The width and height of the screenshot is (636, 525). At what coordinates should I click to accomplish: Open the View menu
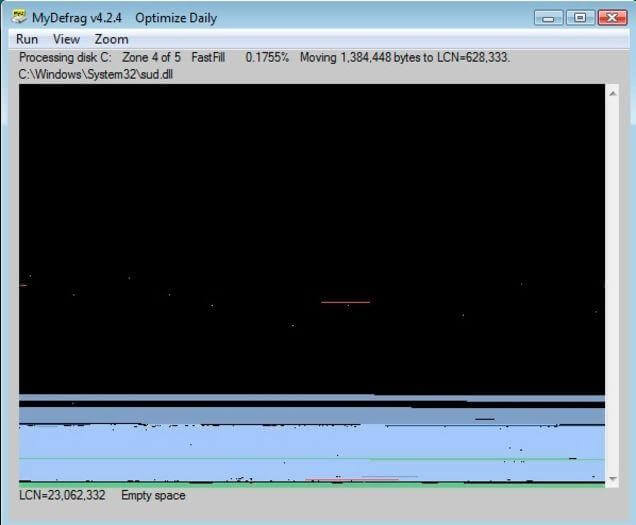pos(66,39)
